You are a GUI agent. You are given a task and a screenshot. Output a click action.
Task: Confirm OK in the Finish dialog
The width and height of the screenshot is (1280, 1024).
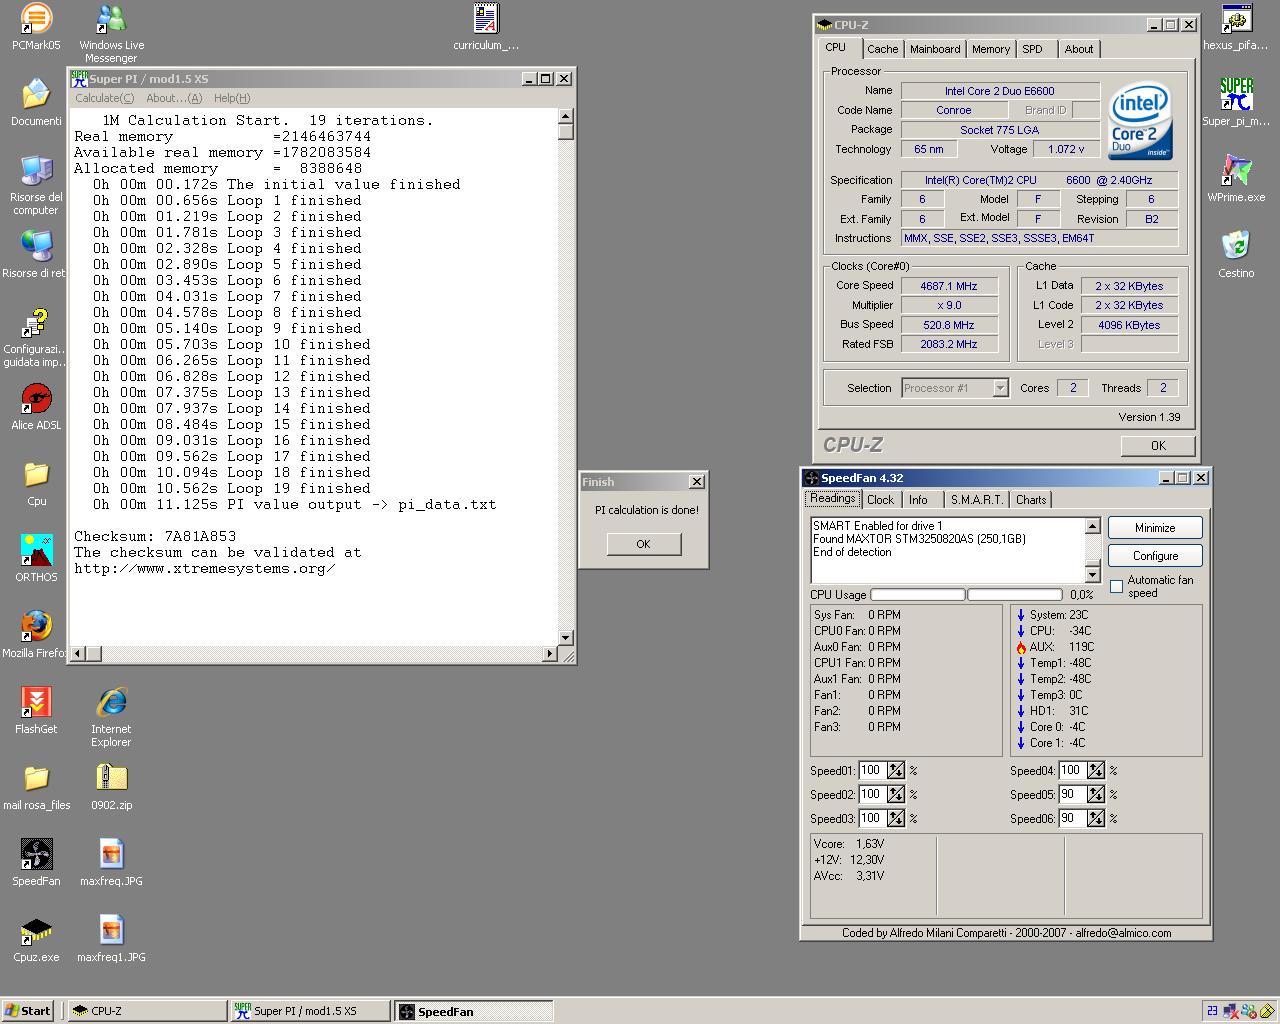click(643, 544)
